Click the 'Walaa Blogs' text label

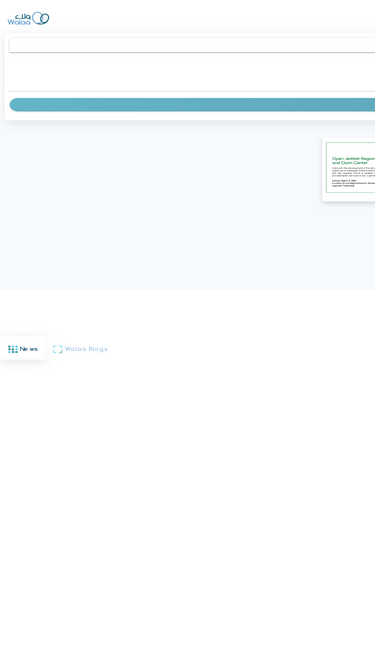[86, 349]
